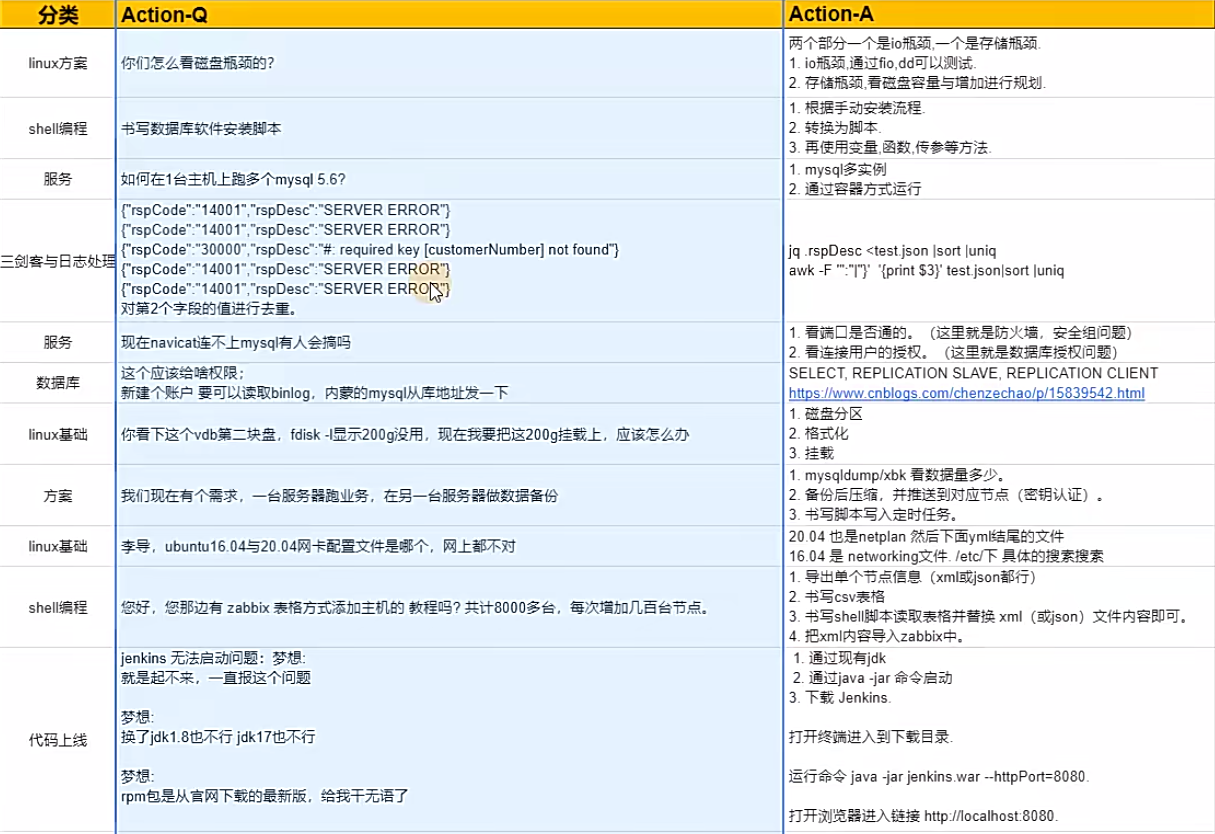The width and height of the screenshot is (1215, 834).
Task: Select the '分类' header cell
Action: tap(57, 15)
